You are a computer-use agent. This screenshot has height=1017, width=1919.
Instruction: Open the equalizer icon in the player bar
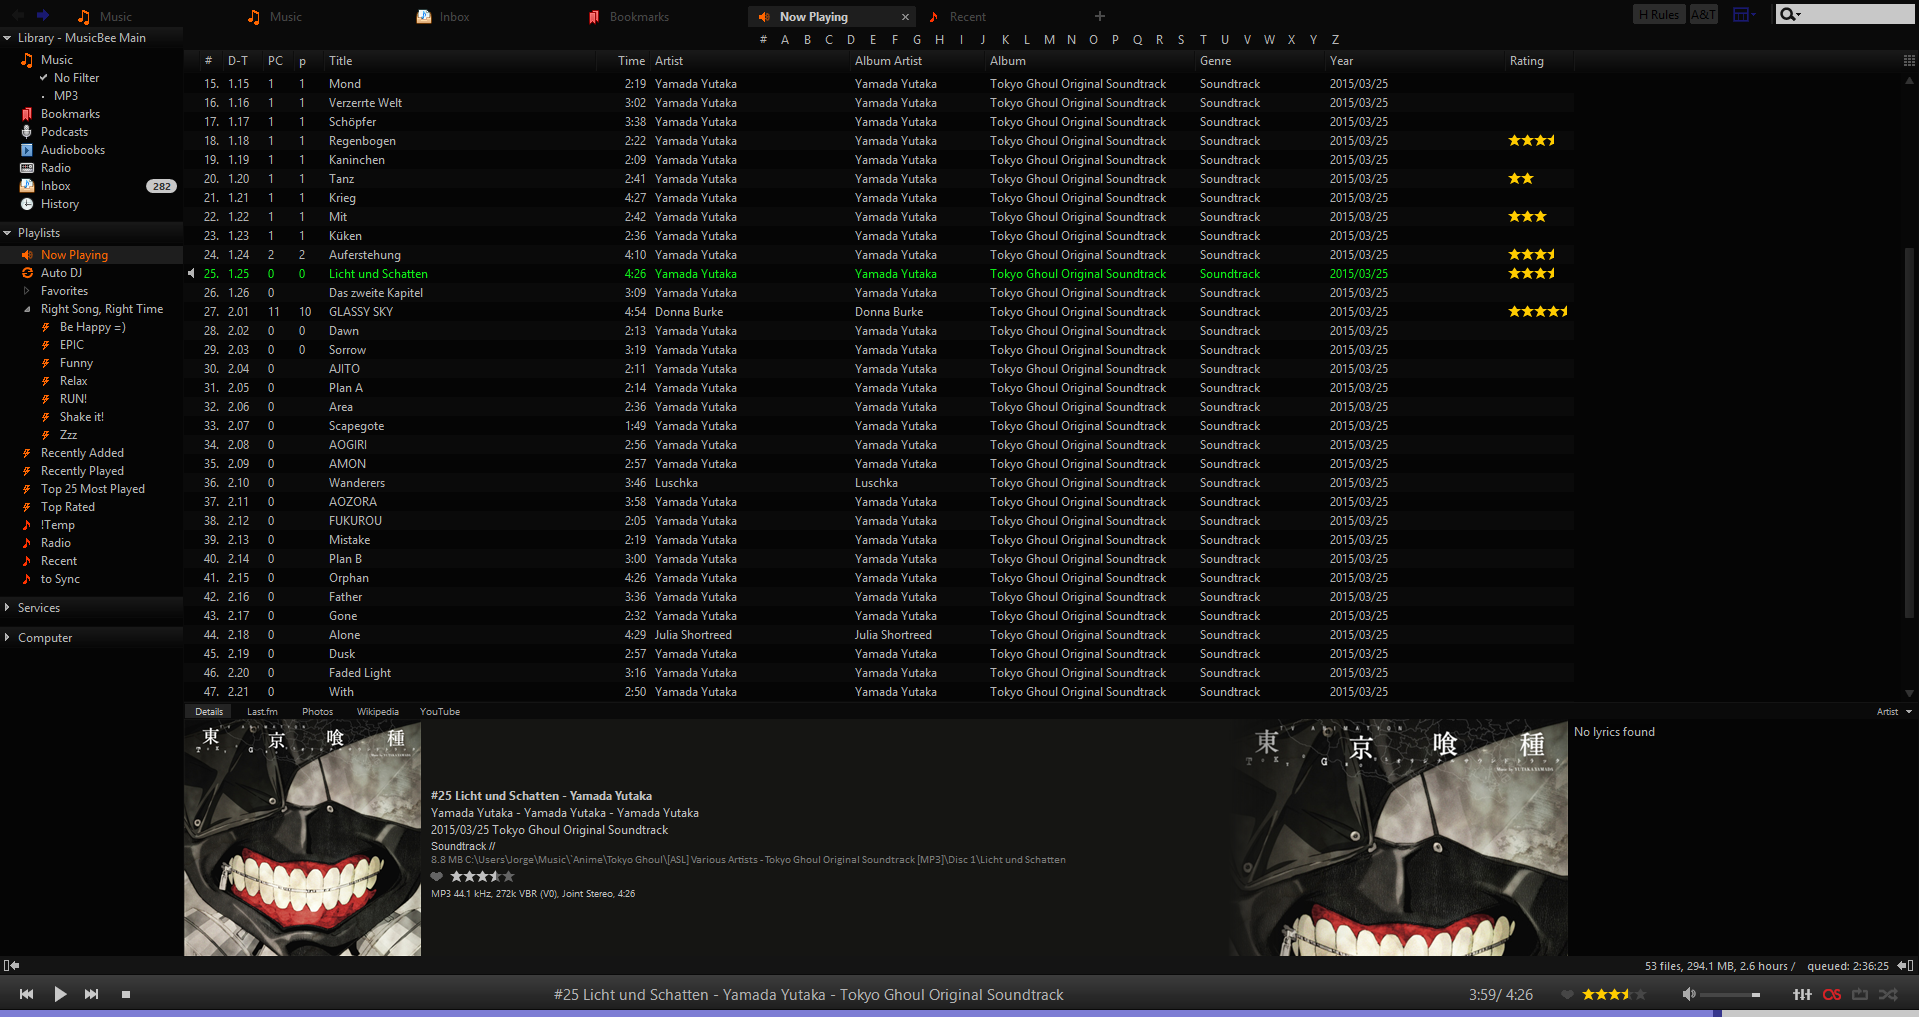point(1802,994)
